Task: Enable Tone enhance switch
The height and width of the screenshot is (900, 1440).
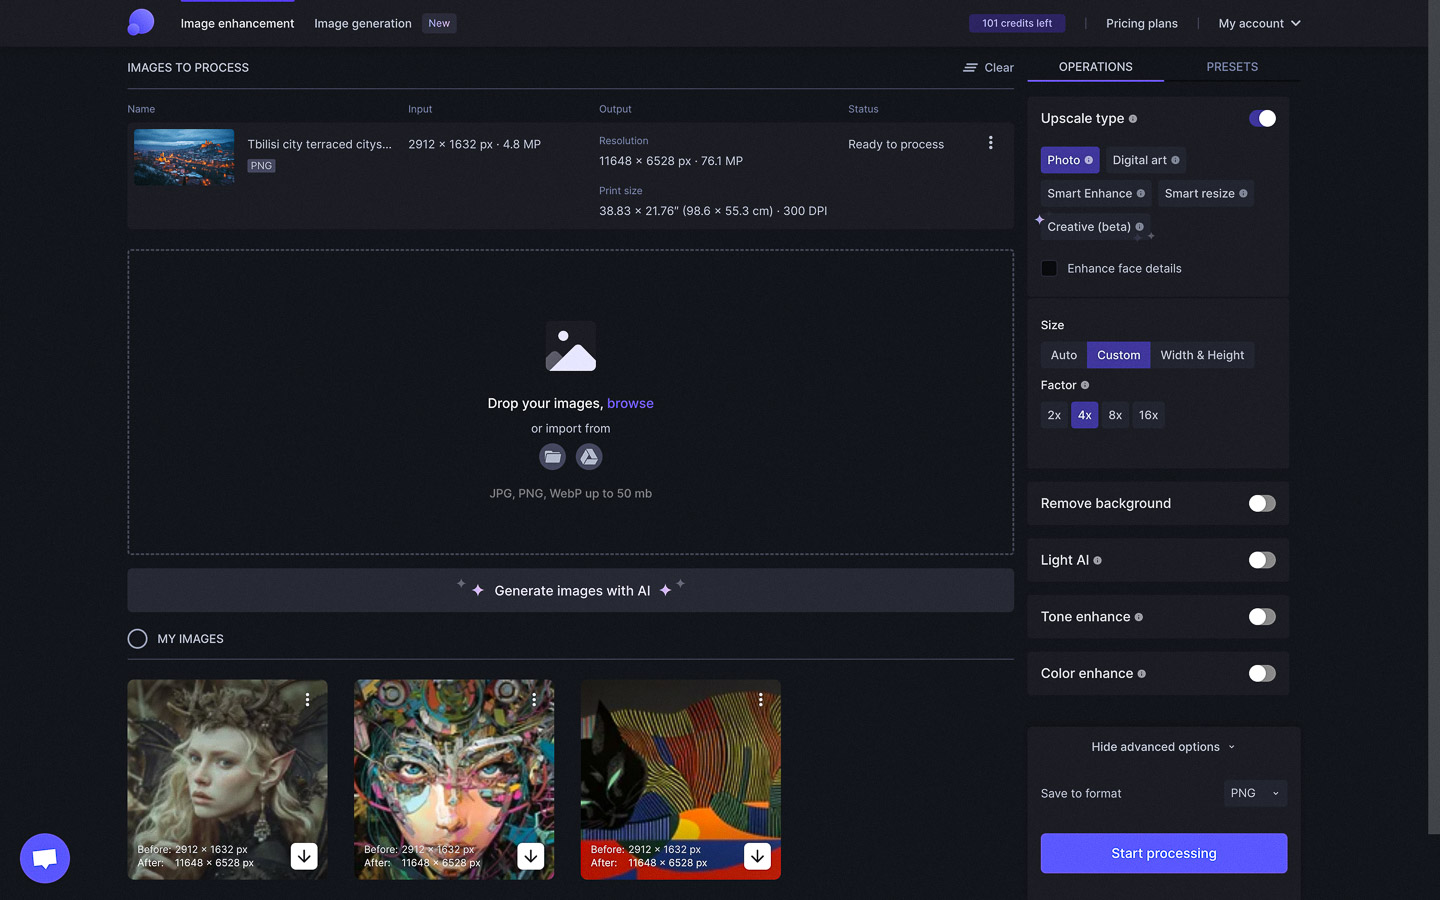Action: (x=1262, y=617)
